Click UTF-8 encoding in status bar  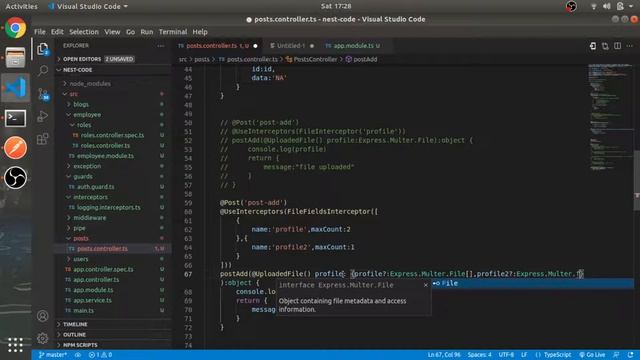point(506,355)
